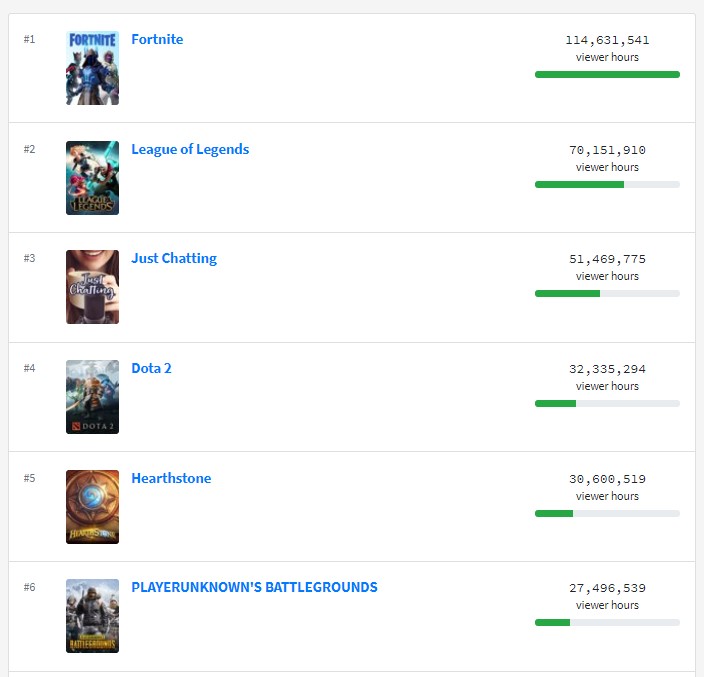Open the Dota 2 box art image
Viewport: 704px width, 677px height.
tap(92, 397)
